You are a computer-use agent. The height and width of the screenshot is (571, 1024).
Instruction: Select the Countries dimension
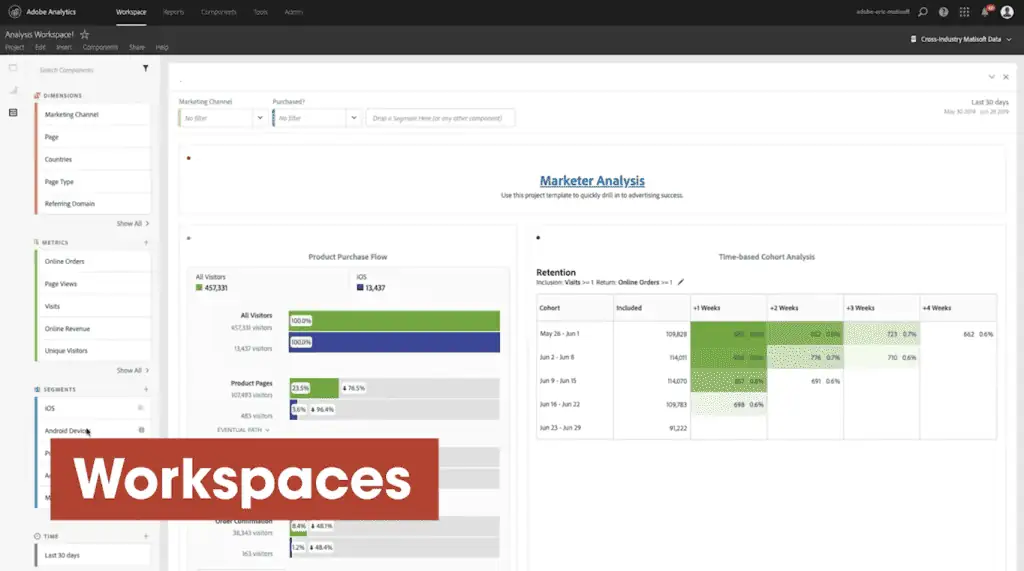click(93, 159)
